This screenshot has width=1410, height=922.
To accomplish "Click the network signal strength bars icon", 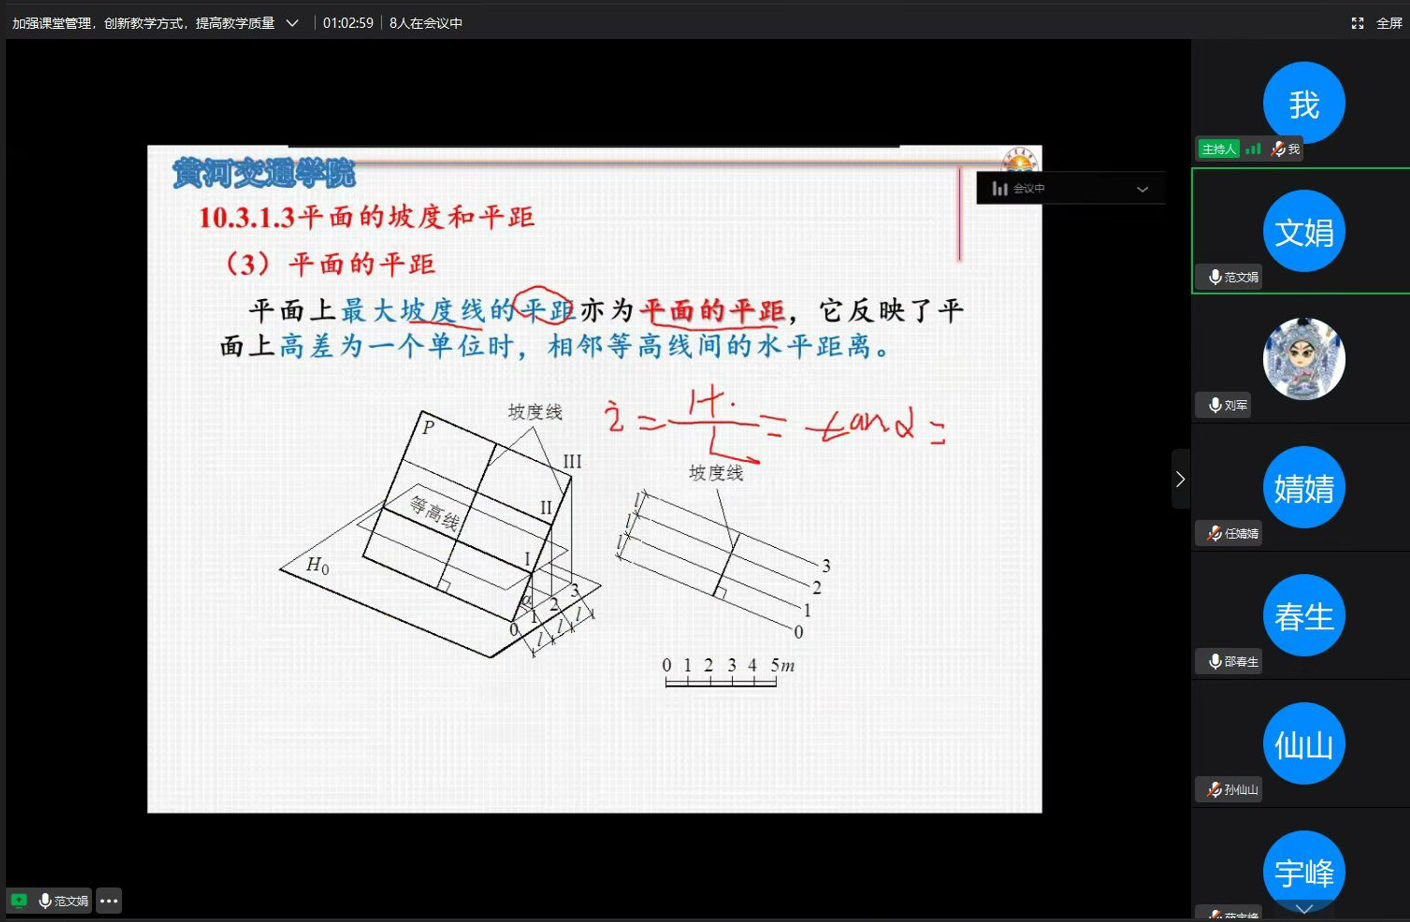I will 1253,148.
